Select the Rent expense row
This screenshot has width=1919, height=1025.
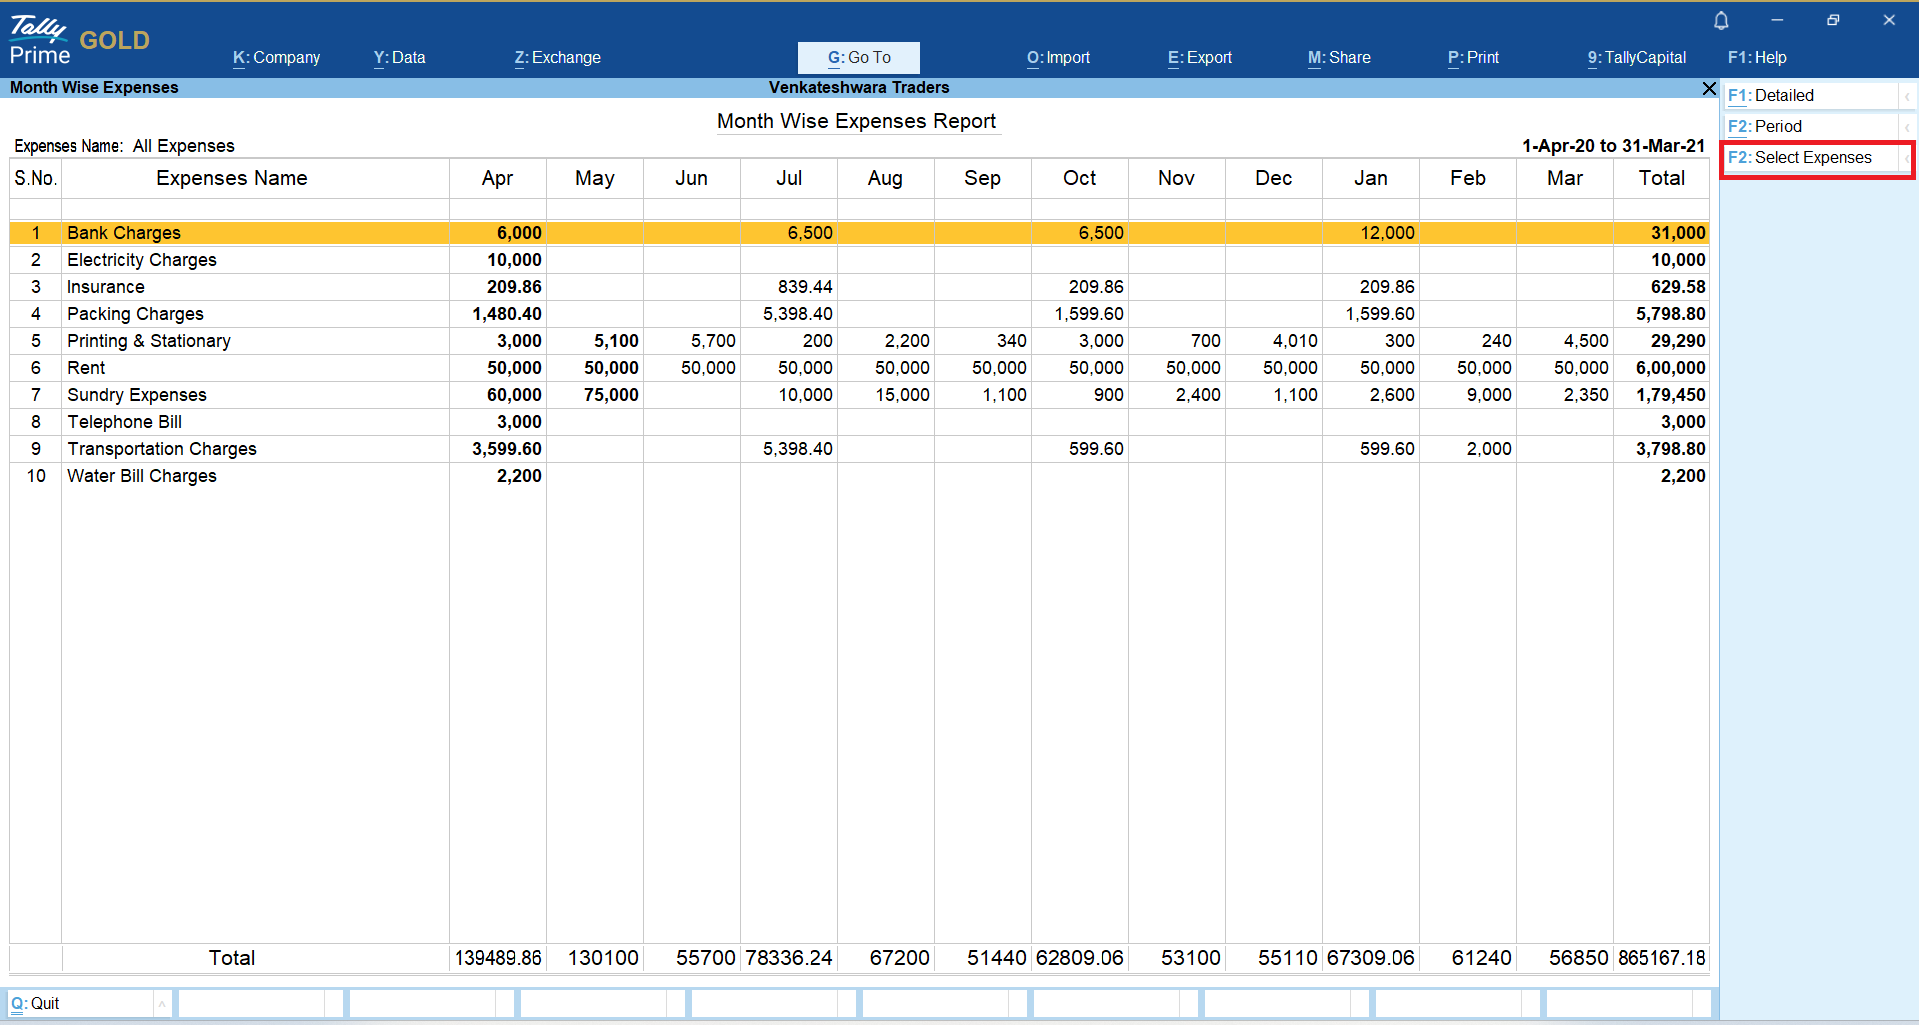(x=87, y=368)
